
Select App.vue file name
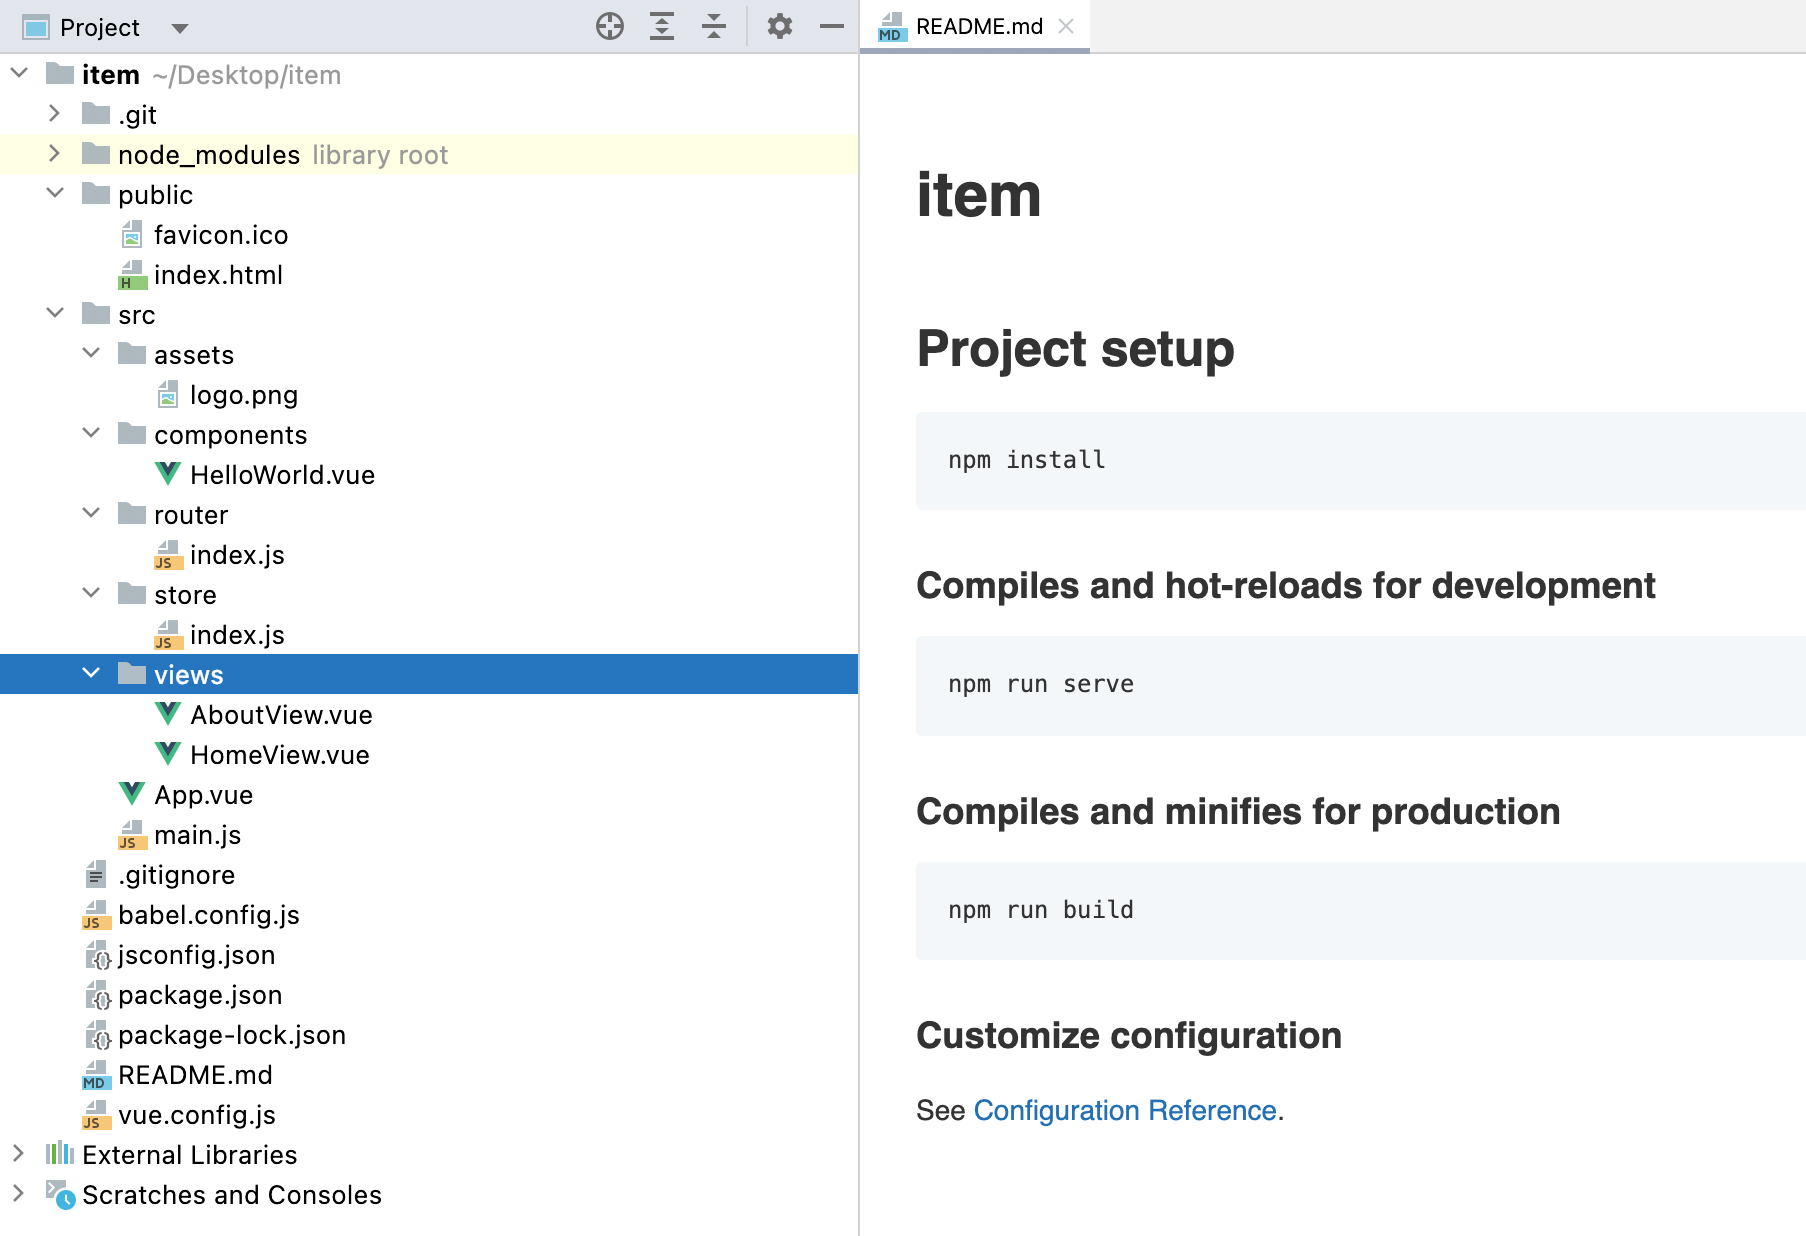click(203, 795)
